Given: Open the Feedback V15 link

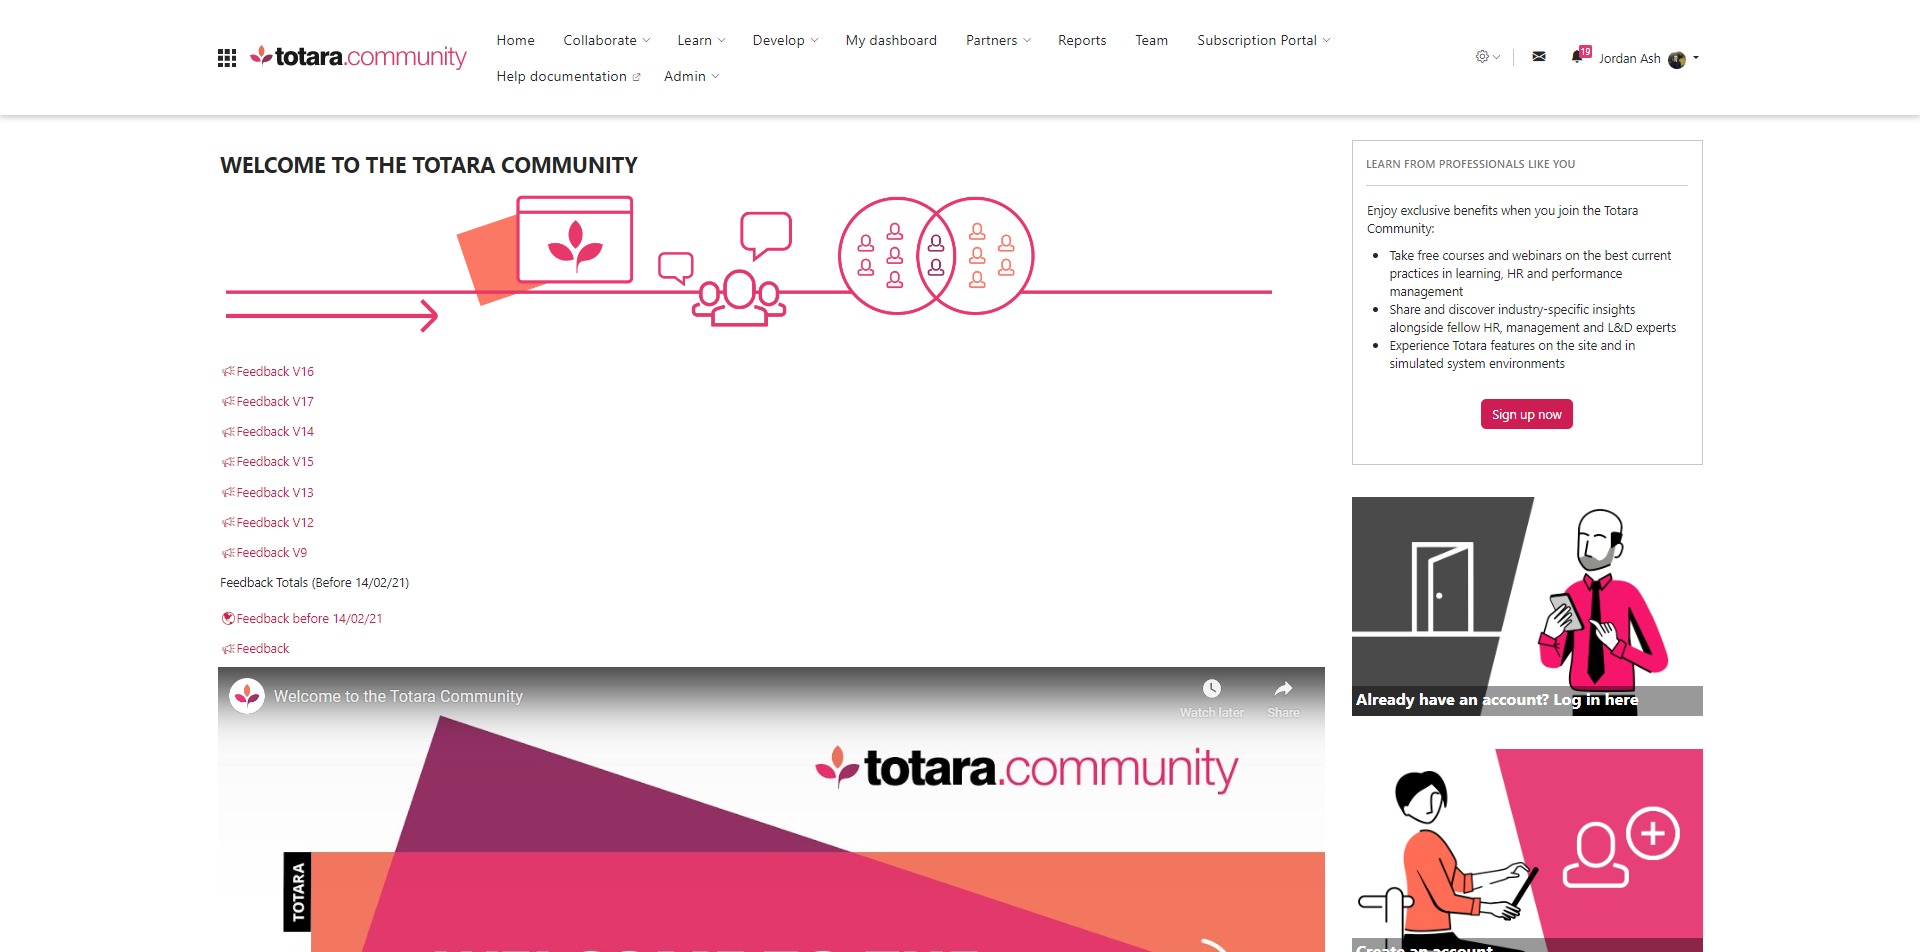Looking at the screenshot, I should (x=275, y=461).
